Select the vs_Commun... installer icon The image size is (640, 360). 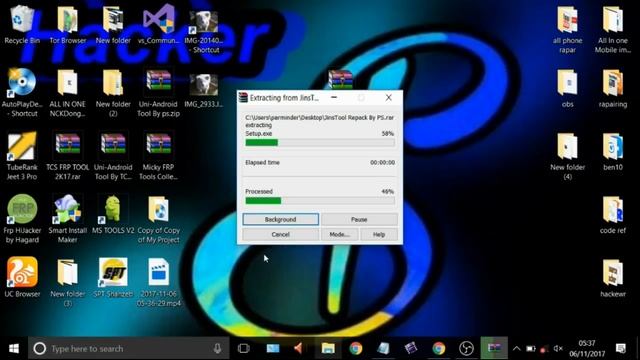(x=158, y=24)
